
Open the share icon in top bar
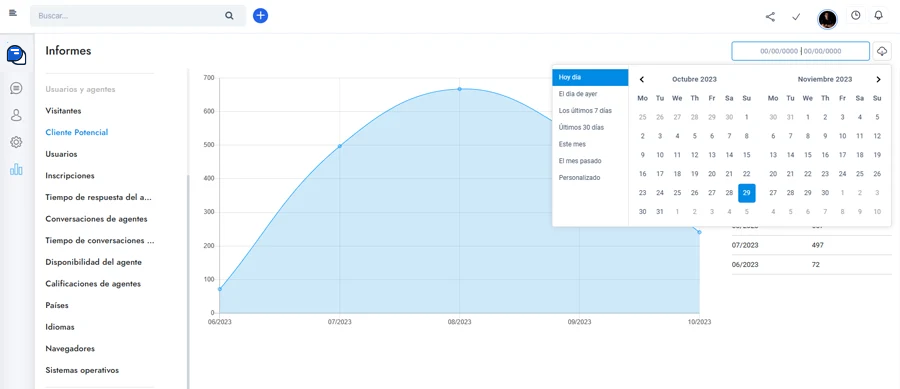tap(770, 17)
